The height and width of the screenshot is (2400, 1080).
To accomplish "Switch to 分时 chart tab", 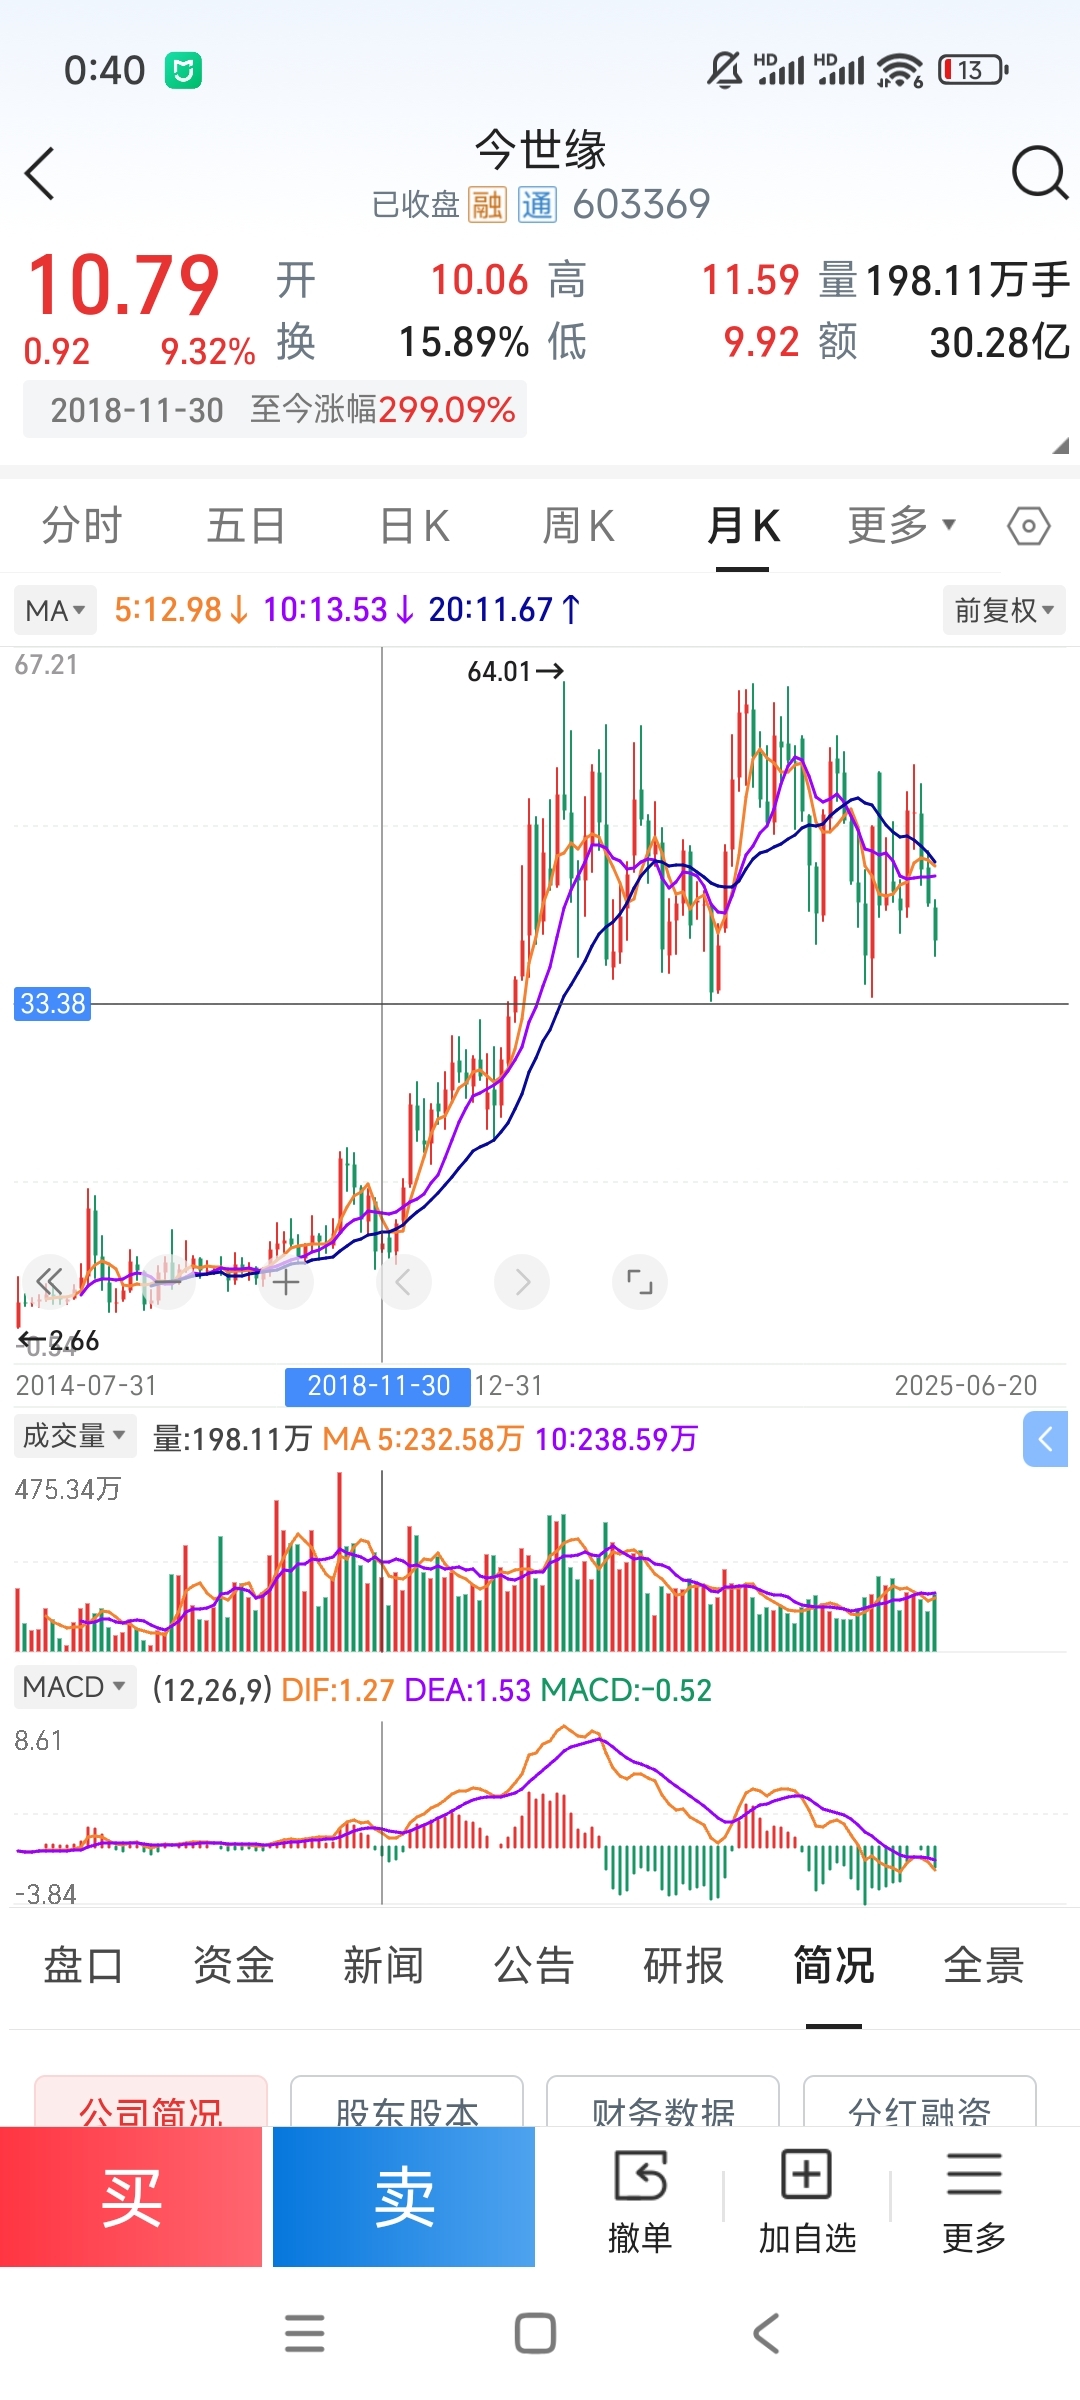I will coord(82,525).
